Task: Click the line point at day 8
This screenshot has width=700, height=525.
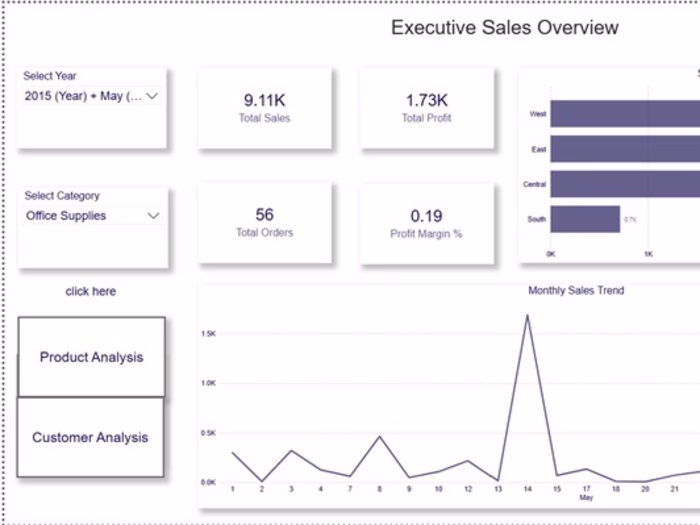Action: [x=379, y=437]
